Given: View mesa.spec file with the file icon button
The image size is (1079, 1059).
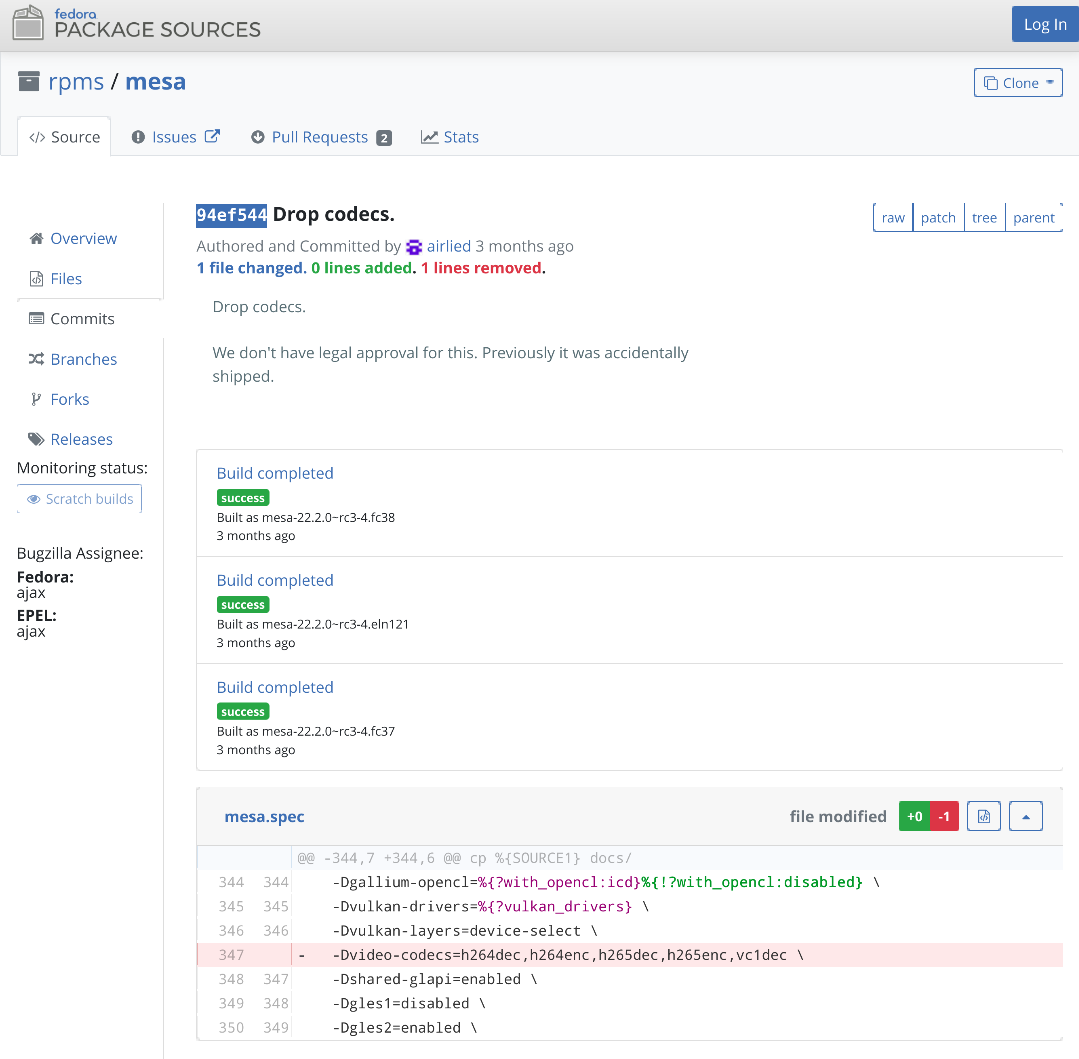Looking at the screenshot, I should [x=983, y=817].
